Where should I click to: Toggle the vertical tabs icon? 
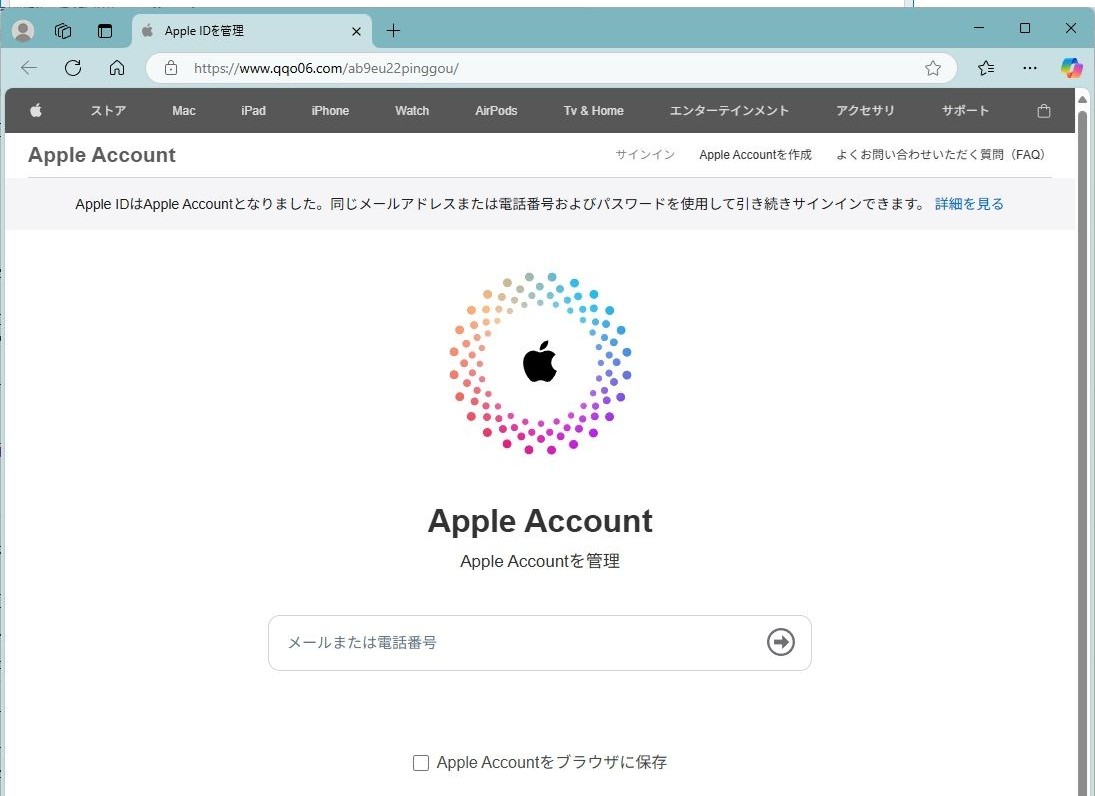tap(105, 31)
